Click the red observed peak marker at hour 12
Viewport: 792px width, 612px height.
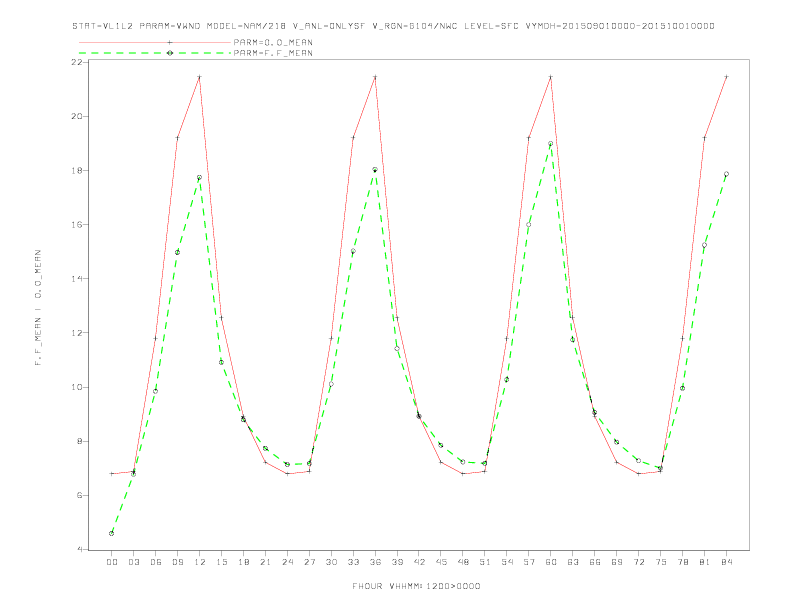click(x=200, y=77)
